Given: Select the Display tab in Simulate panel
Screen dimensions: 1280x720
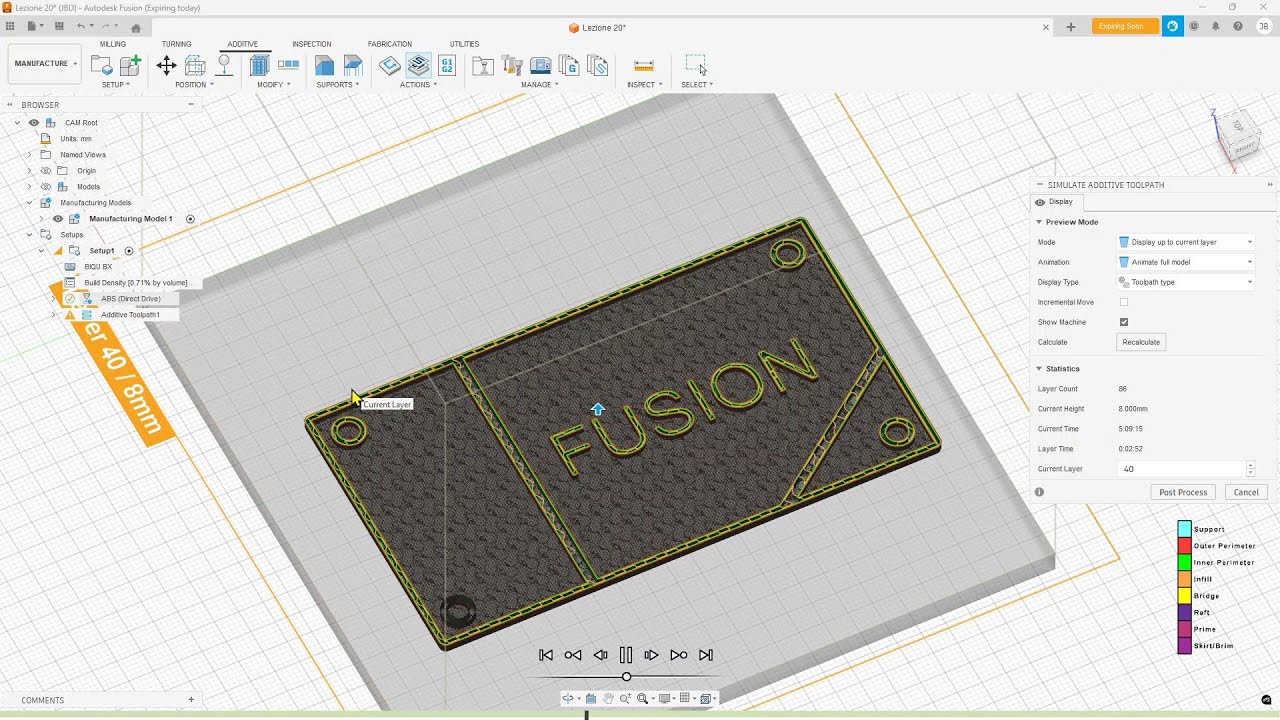Looking at the screenshot, I should (x=1055, y=202).
